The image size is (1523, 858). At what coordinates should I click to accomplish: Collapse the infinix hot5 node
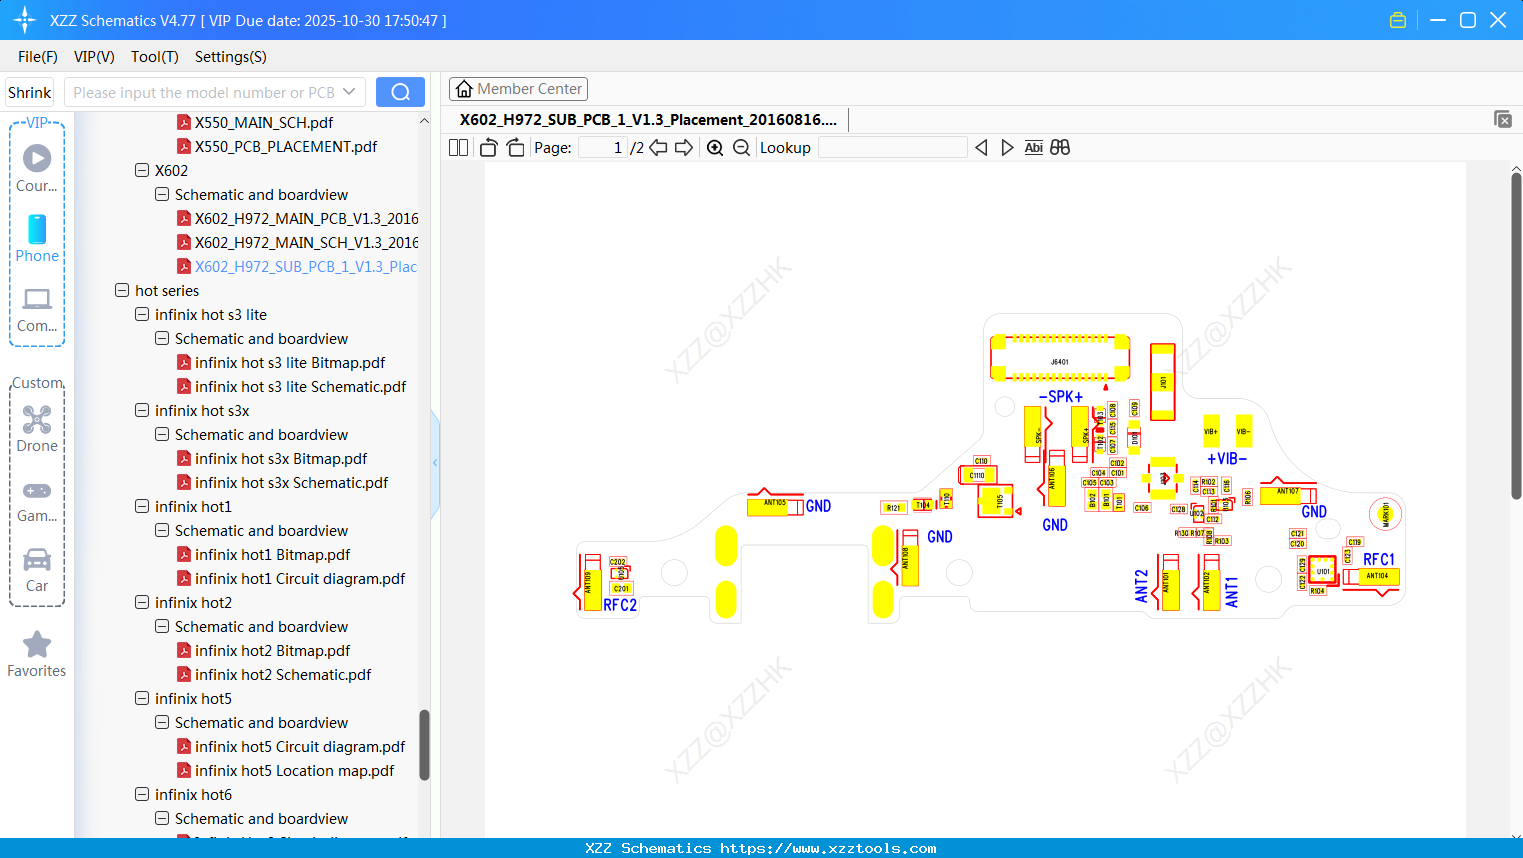pos(142,698)
